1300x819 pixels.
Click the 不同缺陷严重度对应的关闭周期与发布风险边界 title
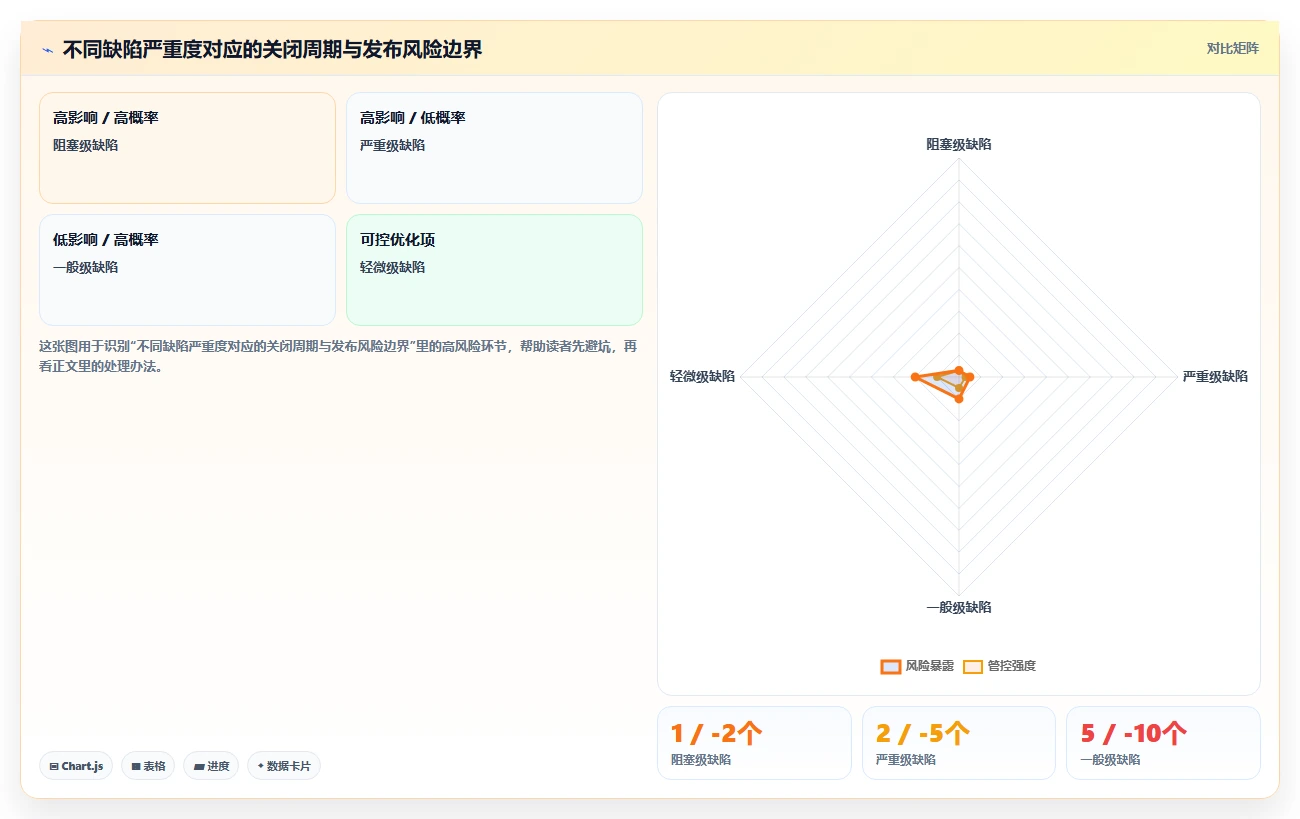coord(272,50)
